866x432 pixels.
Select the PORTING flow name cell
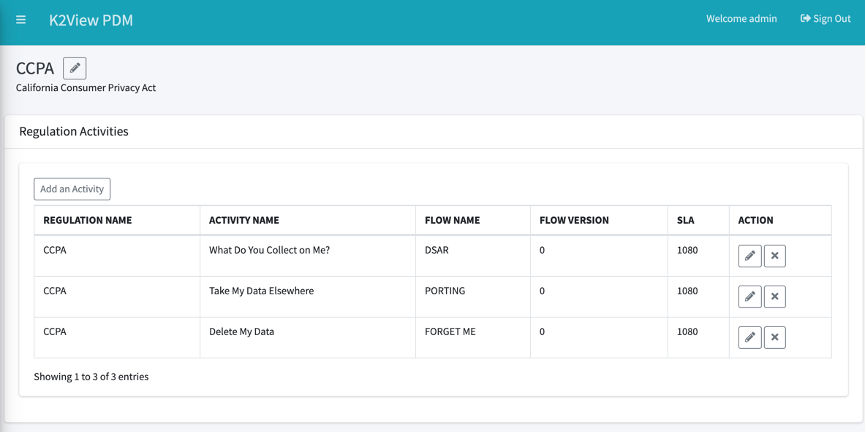pos(473,297)
